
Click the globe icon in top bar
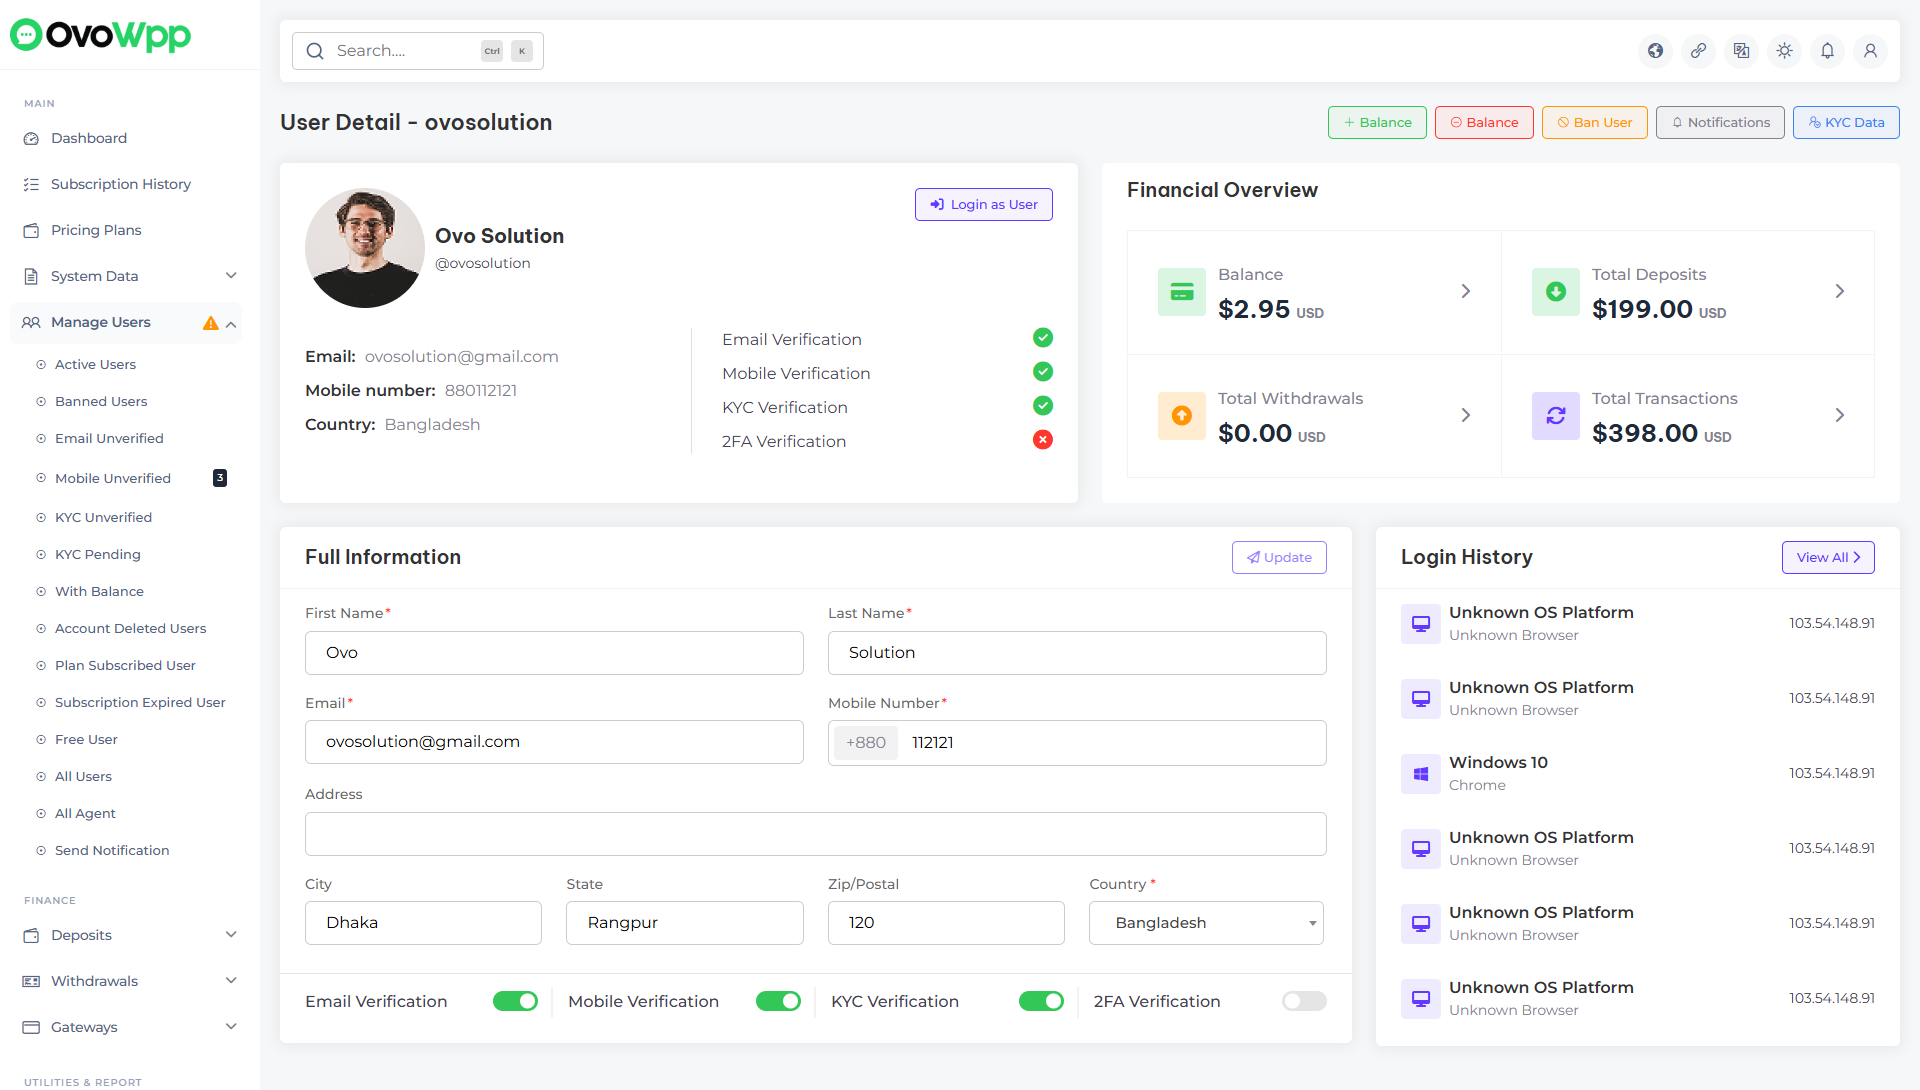[x=1655, y=51]
